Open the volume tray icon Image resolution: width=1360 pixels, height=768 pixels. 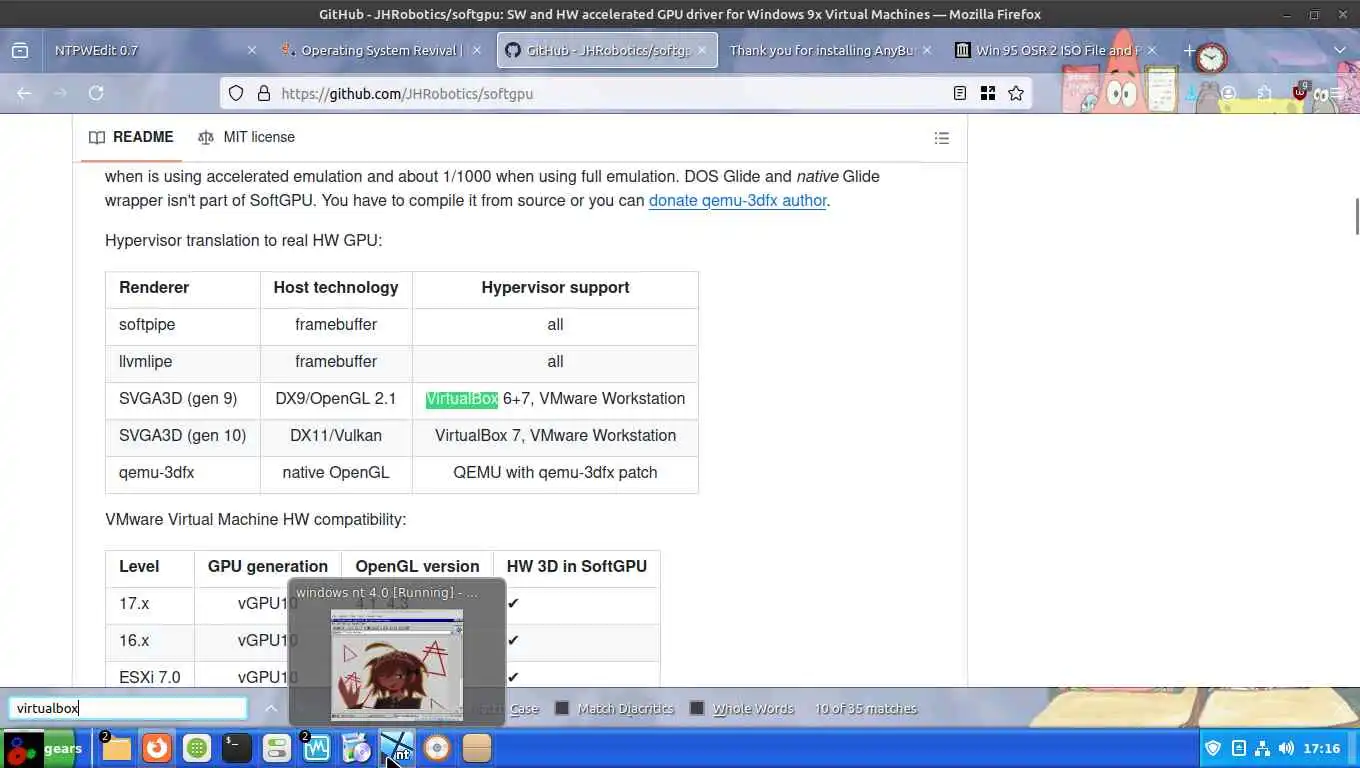tap(1286, 748)
